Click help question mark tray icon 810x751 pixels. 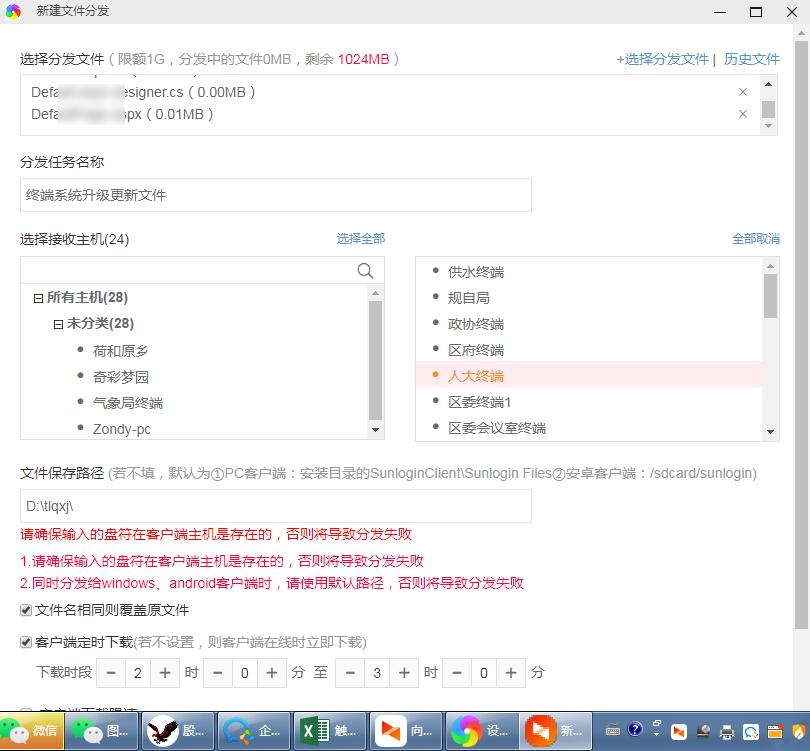635,729
